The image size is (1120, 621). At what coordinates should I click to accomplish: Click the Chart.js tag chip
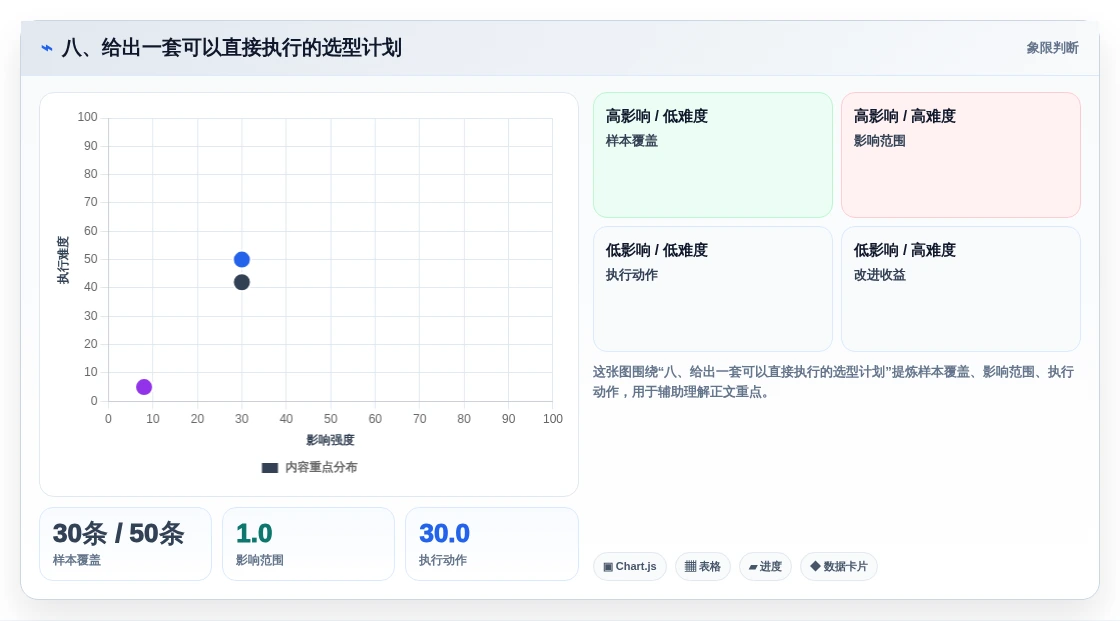coord(630,567)
